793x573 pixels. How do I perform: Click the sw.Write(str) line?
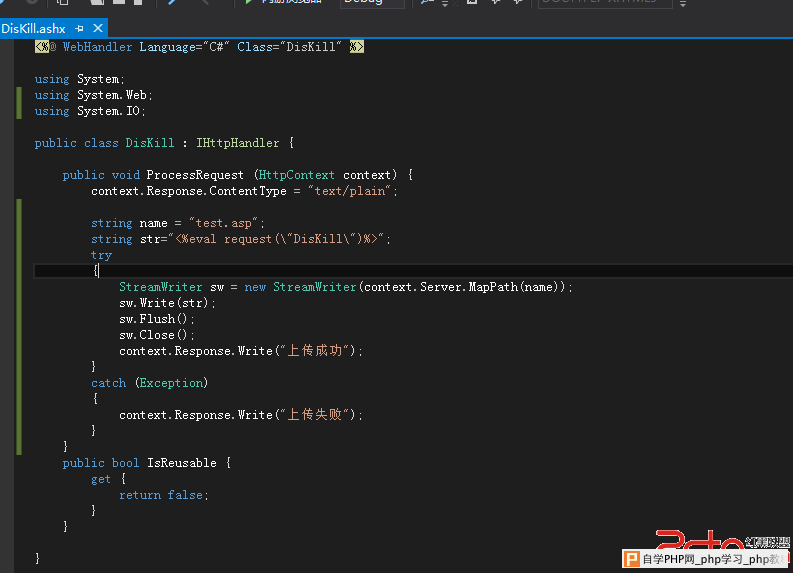coord(167,303)
